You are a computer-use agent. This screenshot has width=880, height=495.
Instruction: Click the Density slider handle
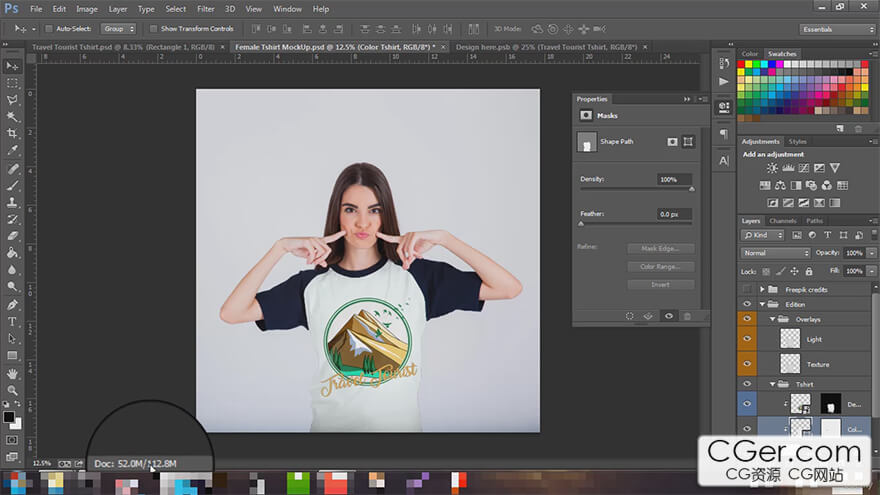tap(691, 189)
